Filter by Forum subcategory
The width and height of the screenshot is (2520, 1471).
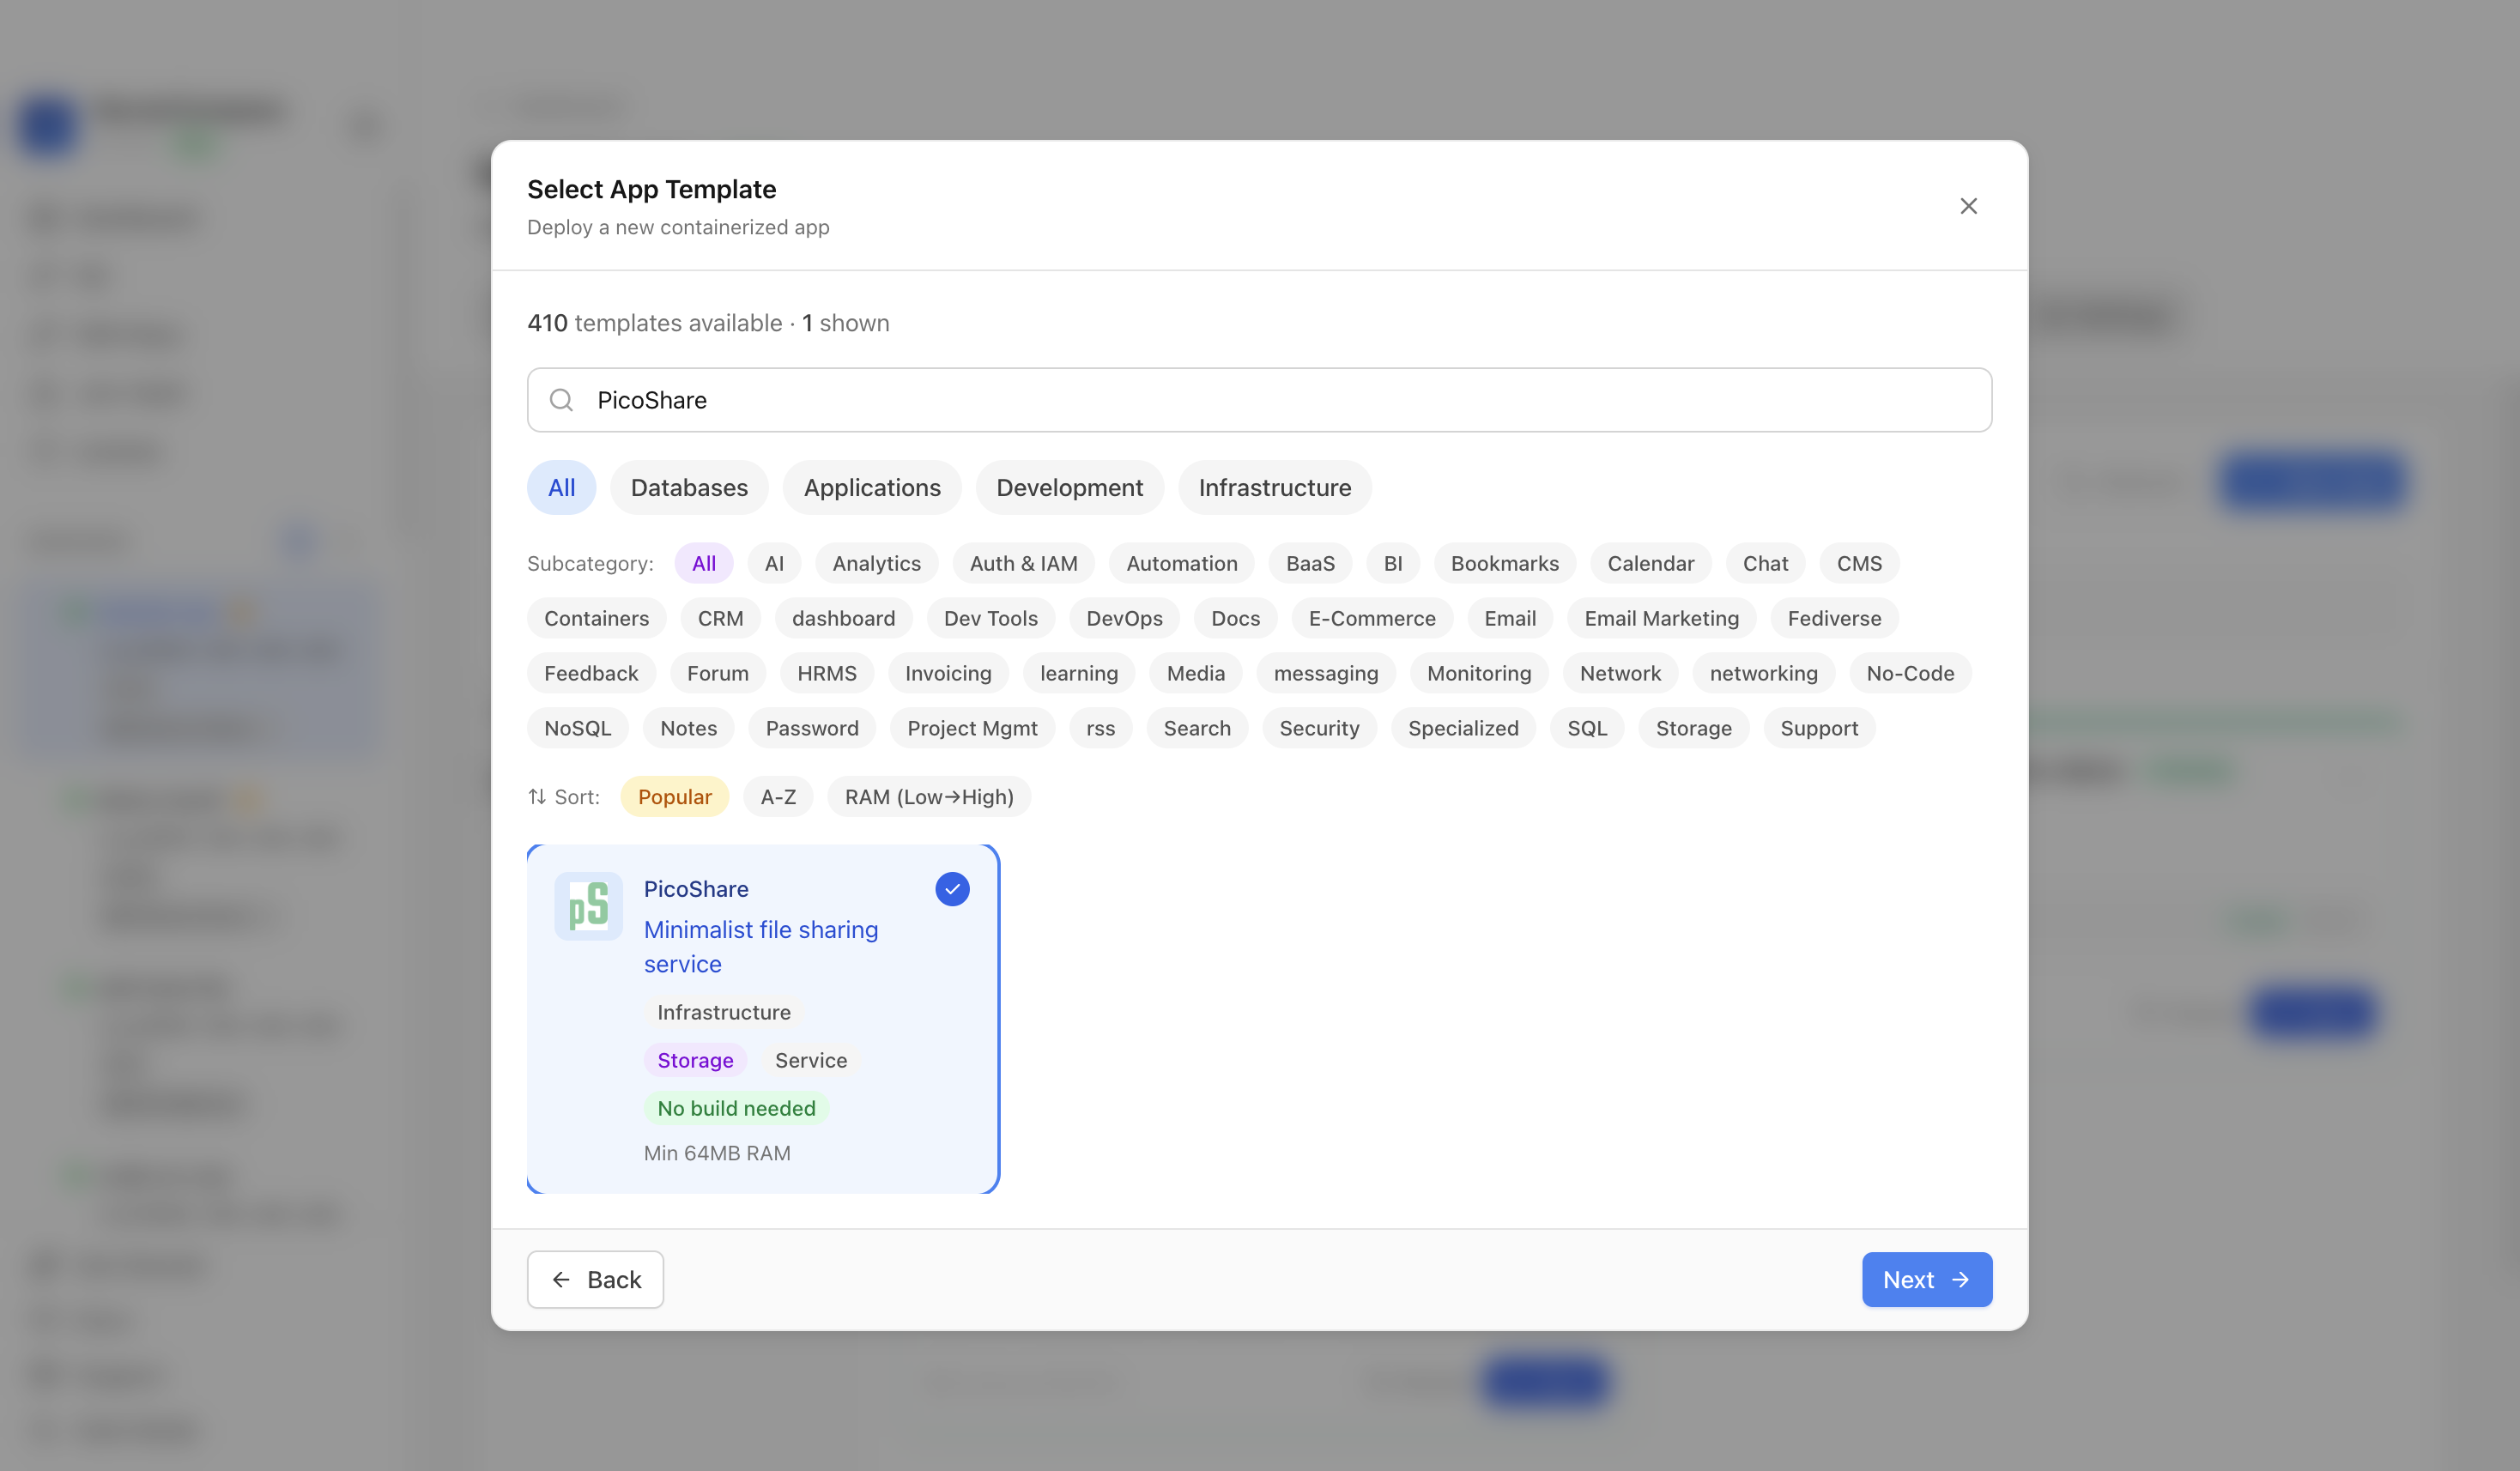(717, 673)
